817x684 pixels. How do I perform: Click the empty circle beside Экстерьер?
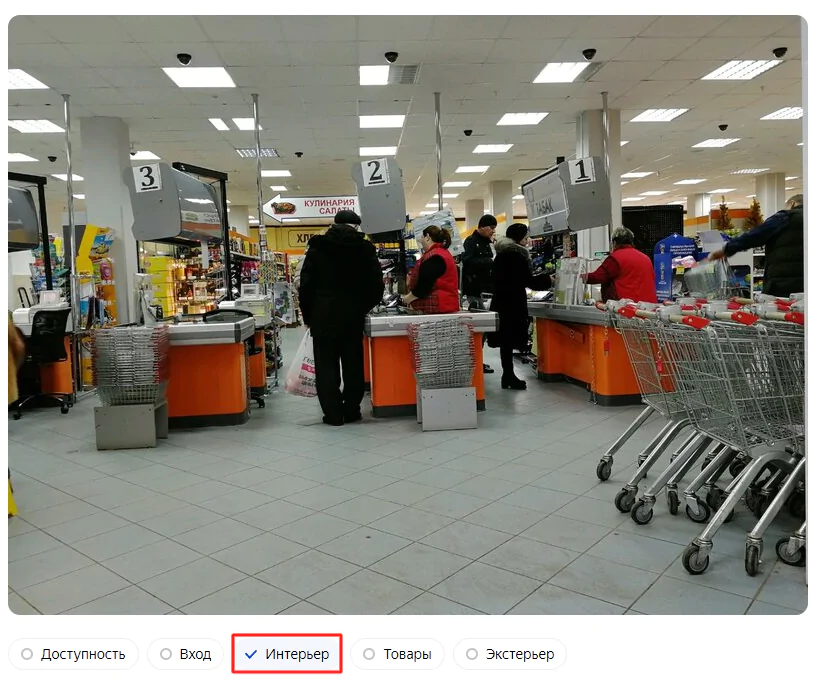coord(472,654)
